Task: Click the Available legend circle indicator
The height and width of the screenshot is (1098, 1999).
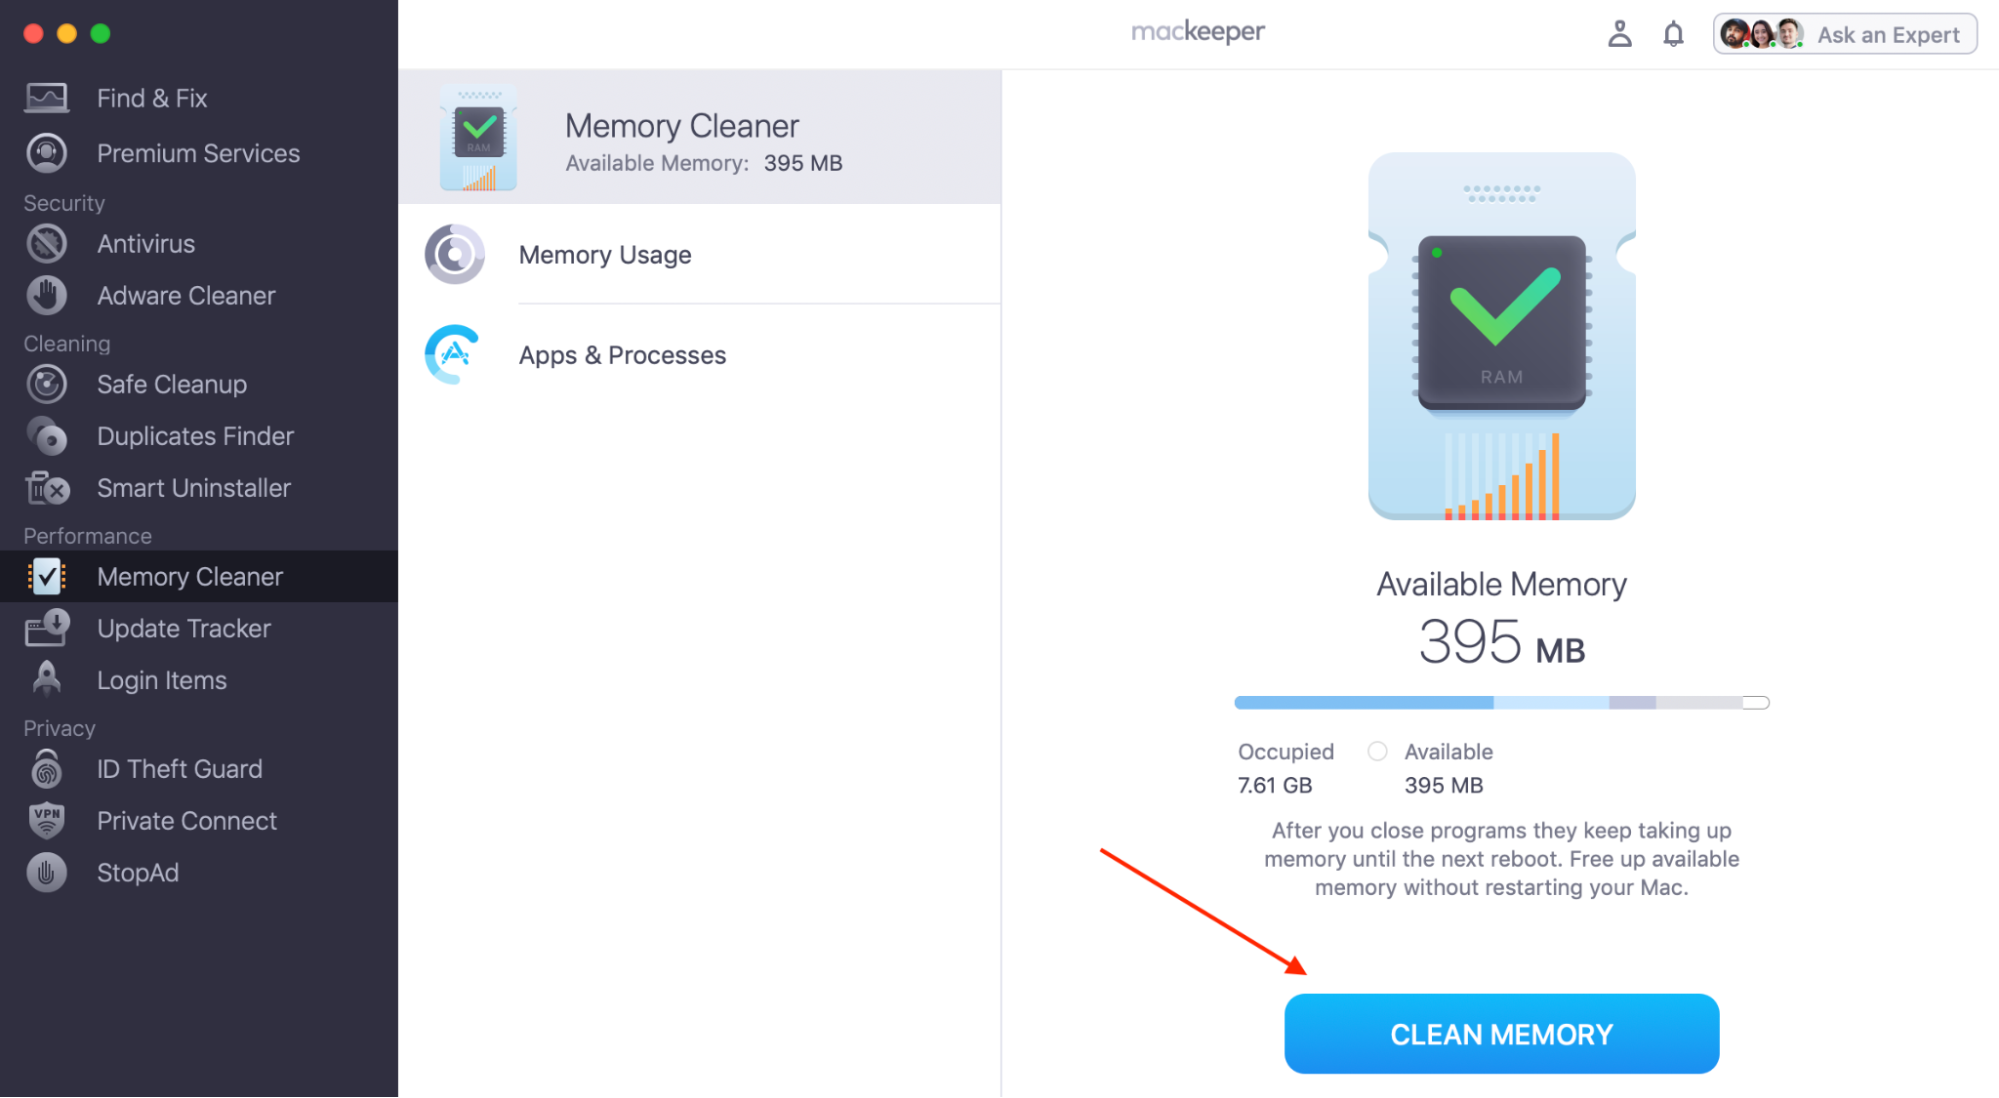Action: point(1377,751)
